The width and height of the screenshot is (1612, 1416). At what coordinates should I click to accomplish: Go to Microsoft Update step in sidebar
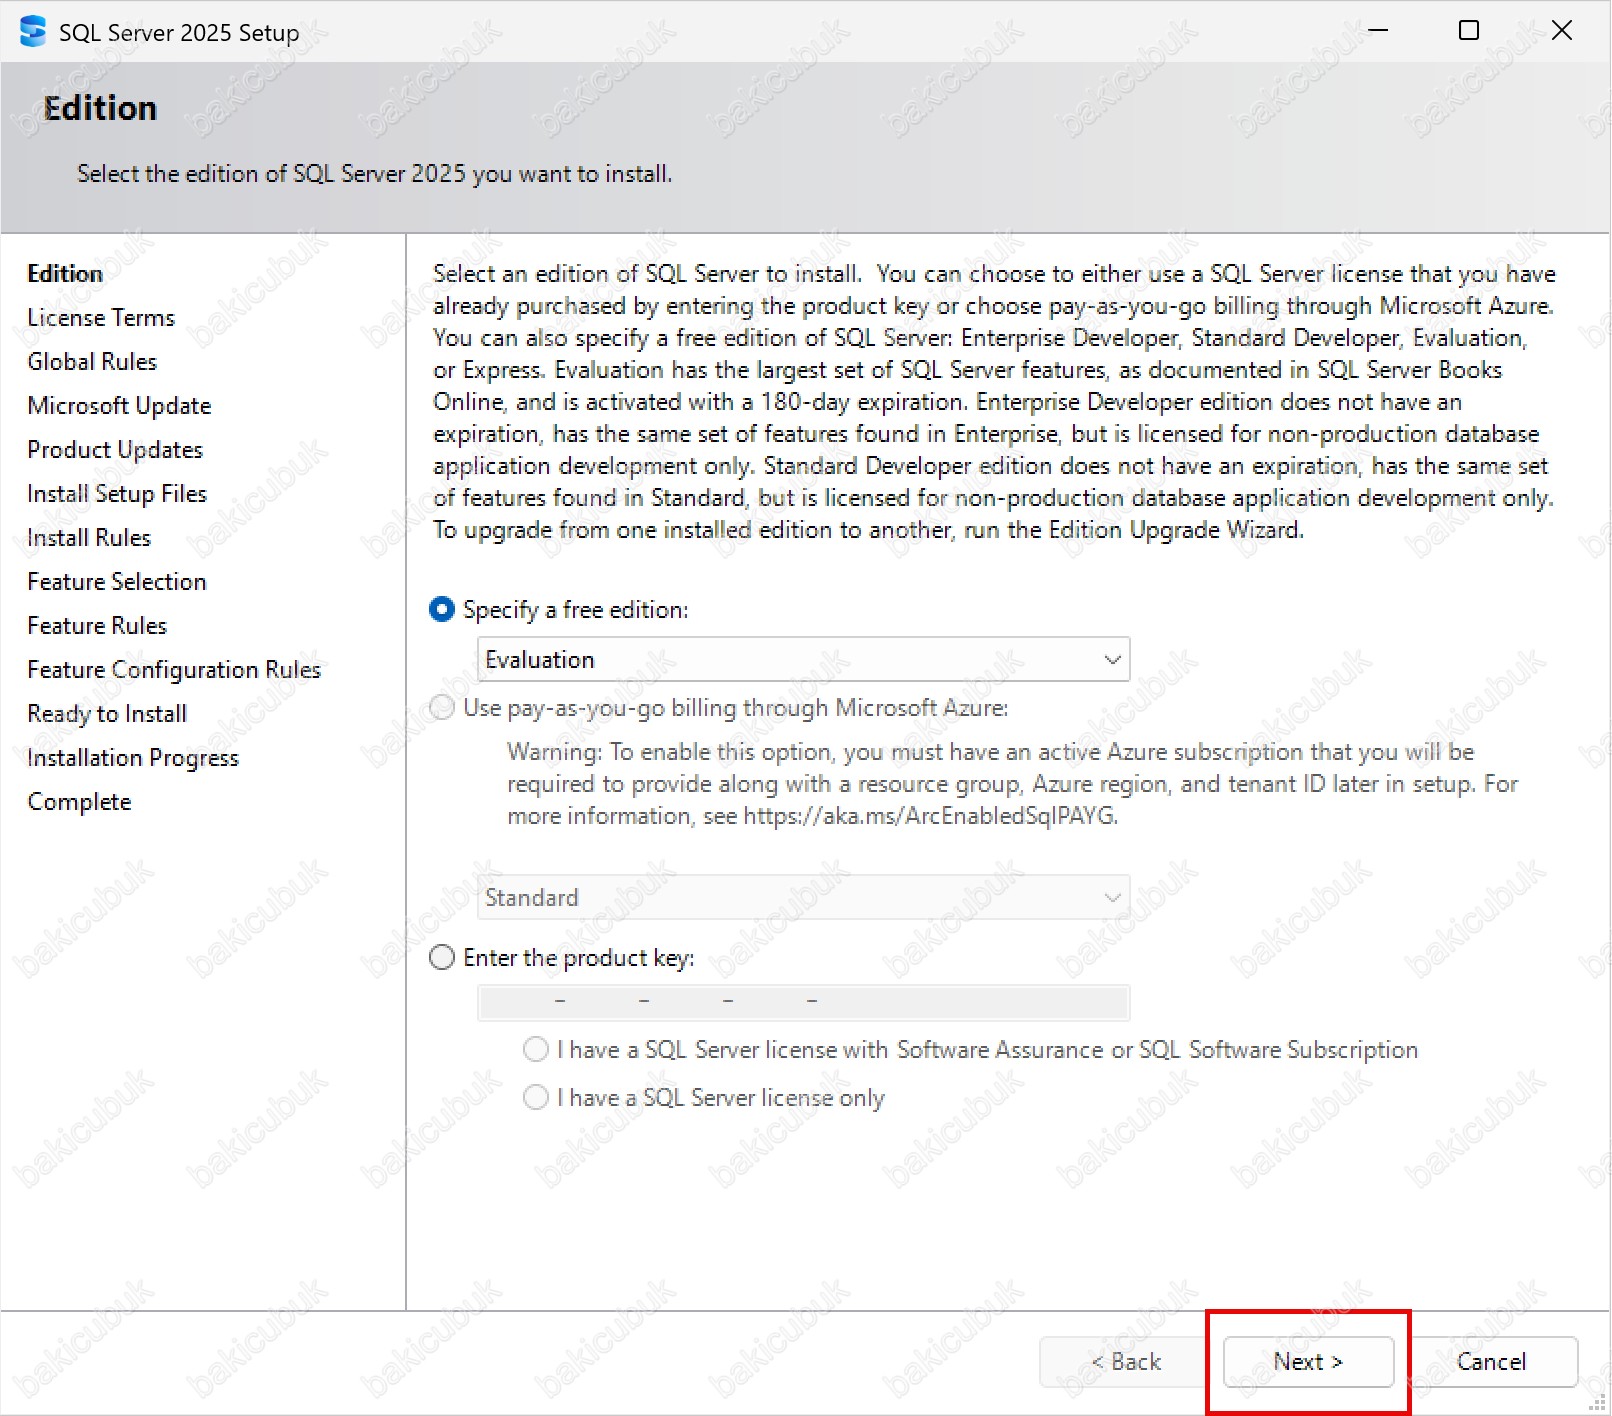[119, 406]
